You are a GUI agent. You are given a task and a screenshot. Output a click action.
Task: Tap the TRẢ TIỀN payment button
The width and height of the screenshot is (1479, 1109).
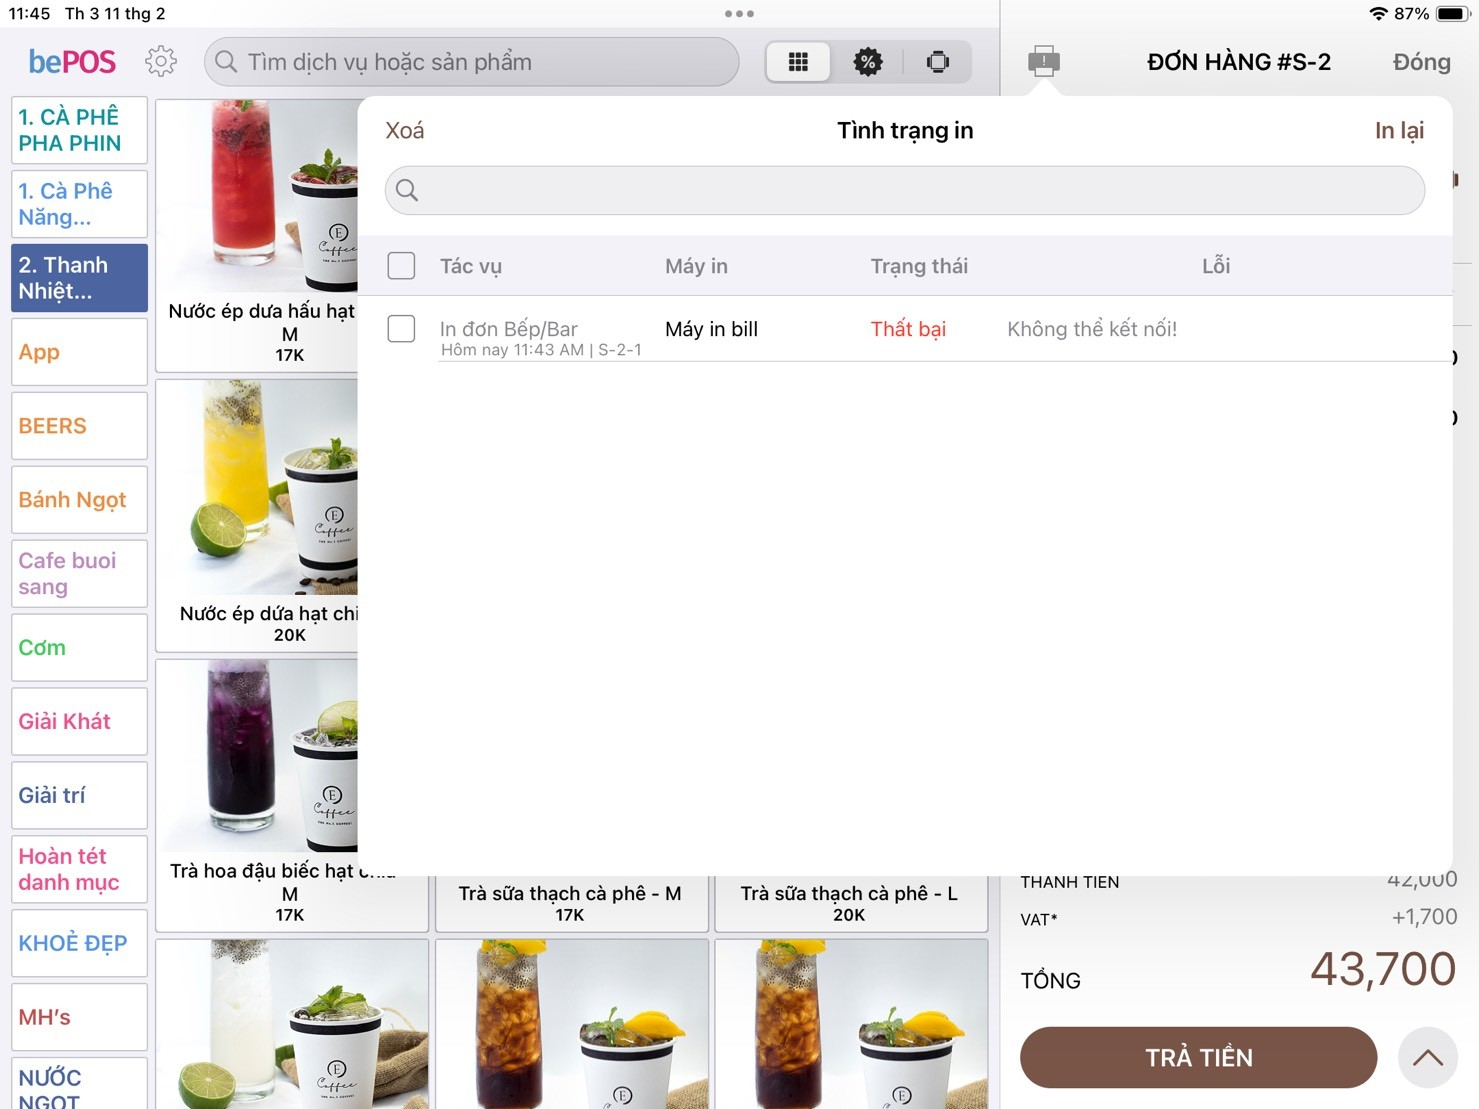pyautogui.click(x=1198, y=1057)
